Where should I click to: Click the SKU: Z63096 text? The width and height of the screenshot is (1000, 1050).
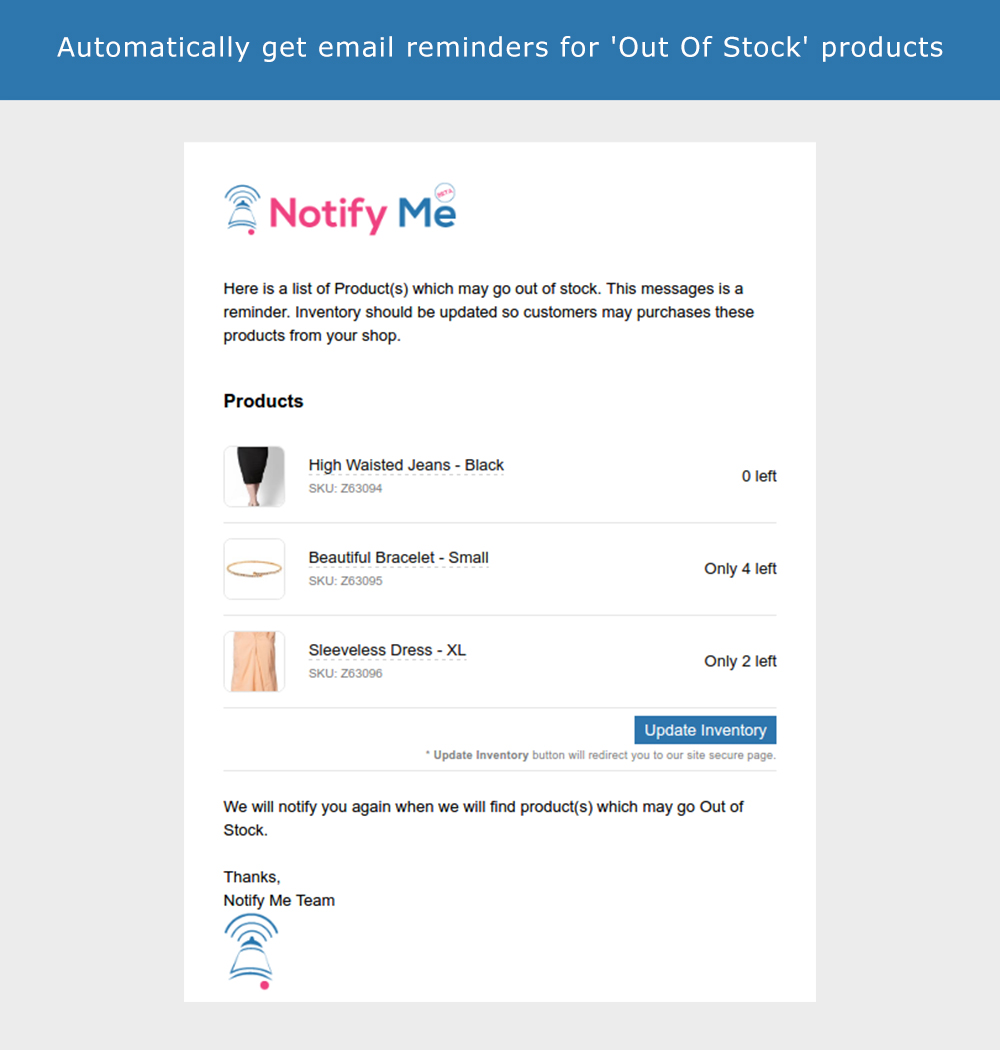pyautogui.click(x=345, y=673)
